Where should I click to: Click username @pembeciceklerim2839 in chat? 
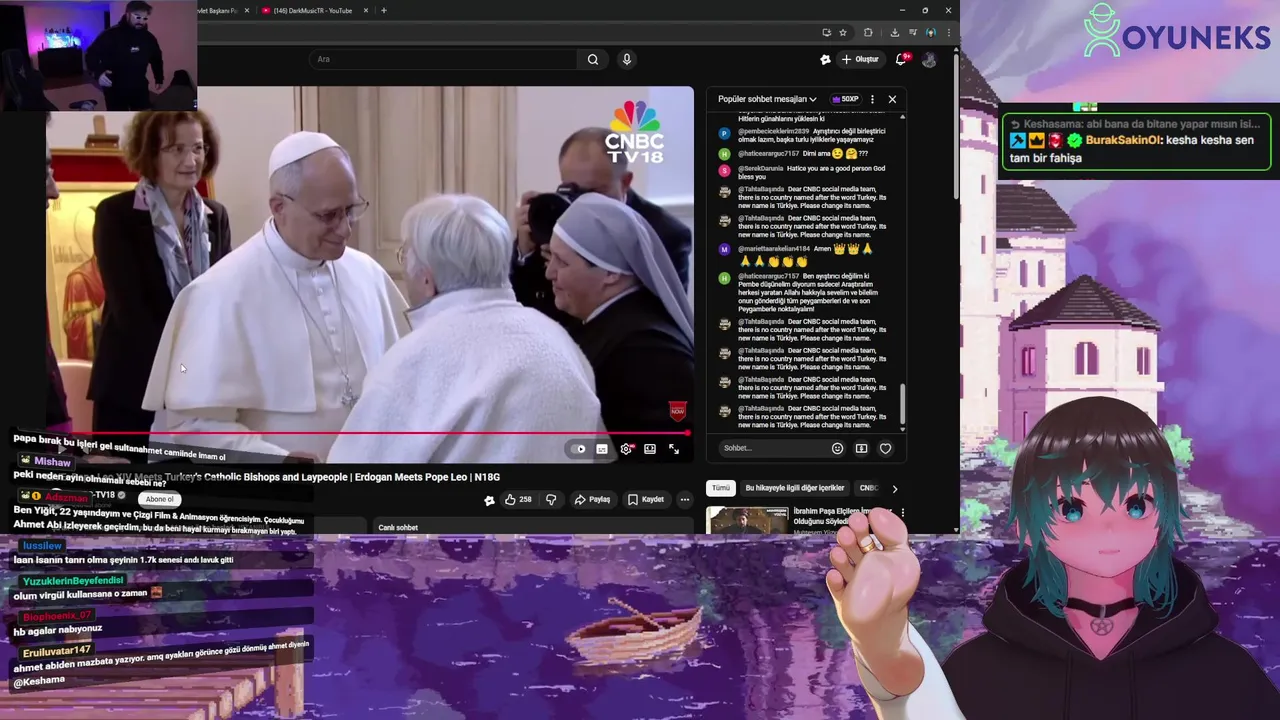click(x=773, y=131)
